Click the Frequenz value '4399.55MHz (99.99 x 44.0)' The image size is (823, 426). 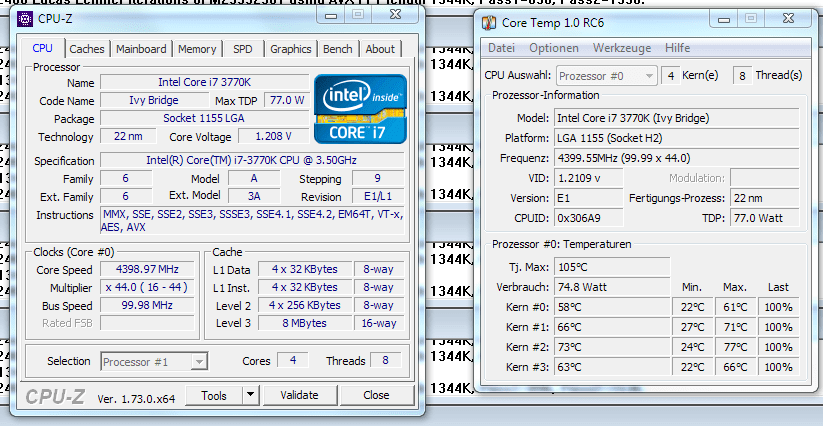click(x=677, y=158)
